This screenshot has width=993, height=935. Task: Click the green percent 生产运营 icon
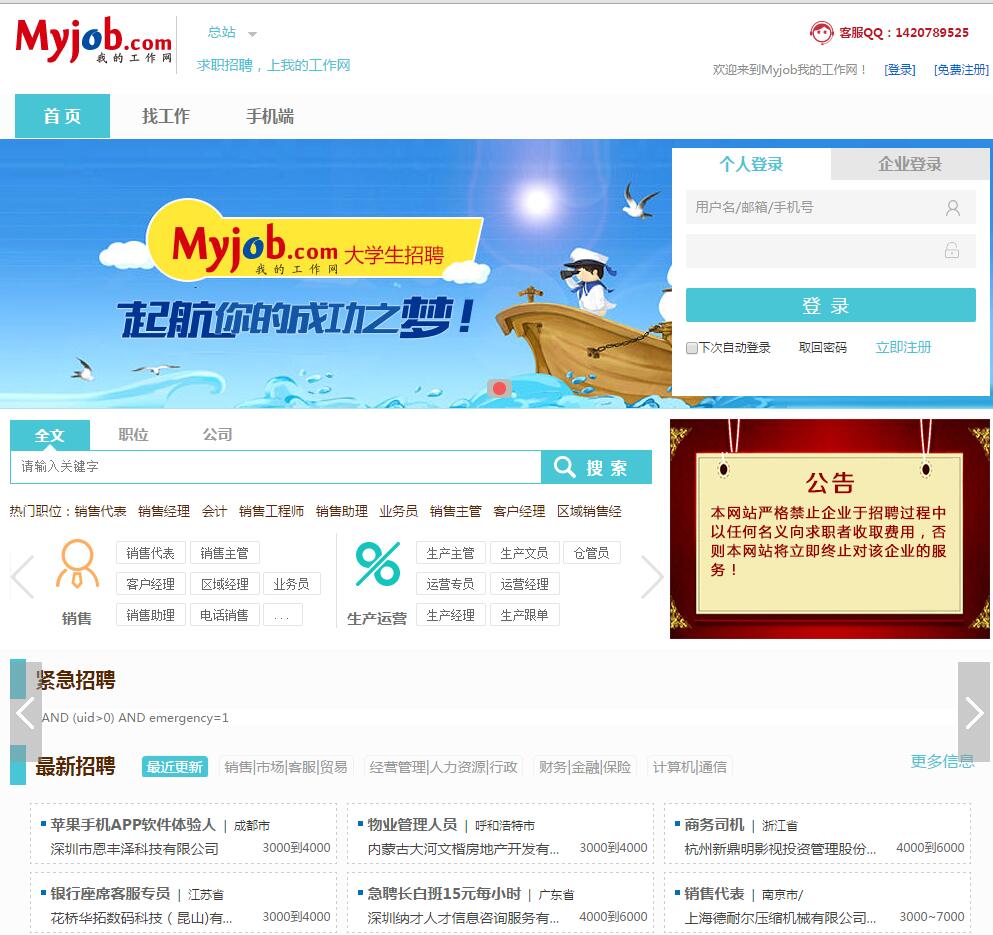point(377,564)
